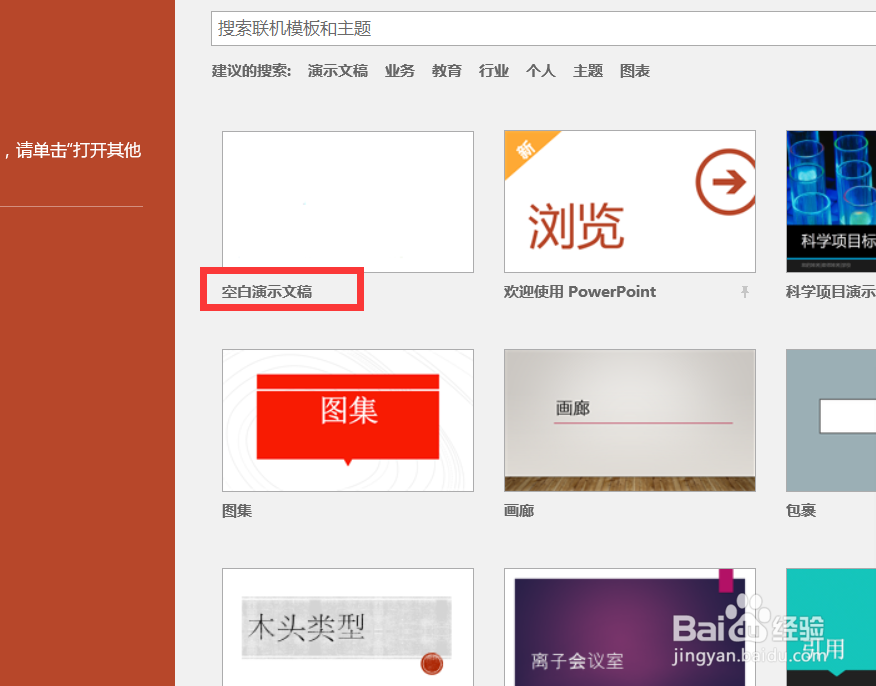Open the red 图集 template thumbnail
Viewport: 876px width, 686px height.
pos(347,421)
